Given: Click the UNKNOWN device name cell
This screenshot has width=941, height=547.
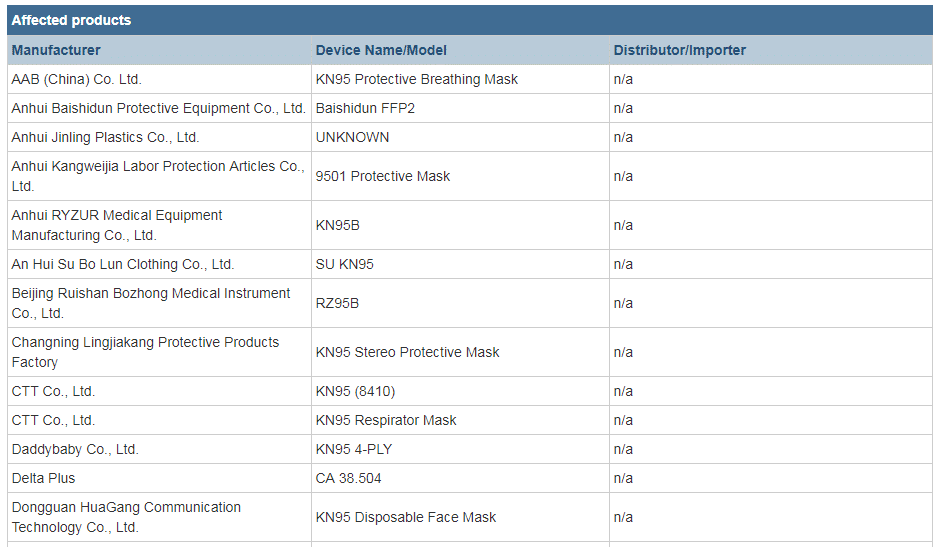Looking at the screenshot, I should tap(460, 137).
